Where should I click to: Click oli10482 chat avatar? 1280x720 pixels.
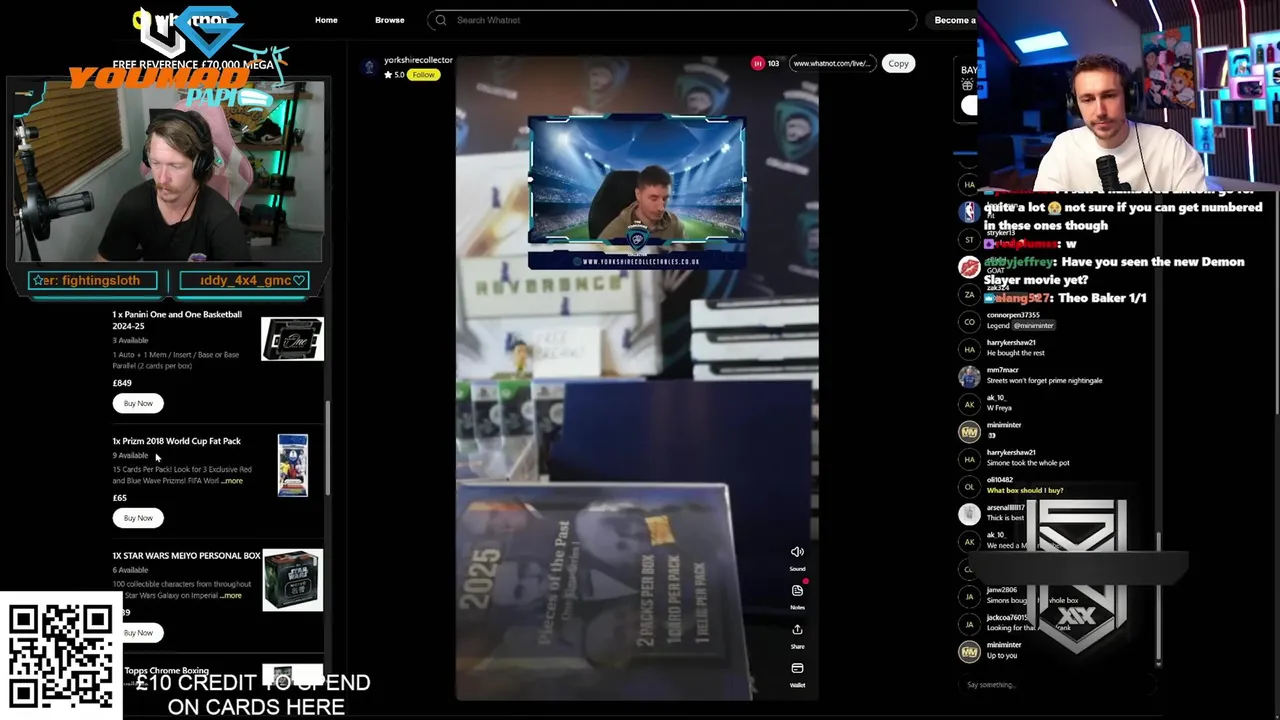[969, 486]
